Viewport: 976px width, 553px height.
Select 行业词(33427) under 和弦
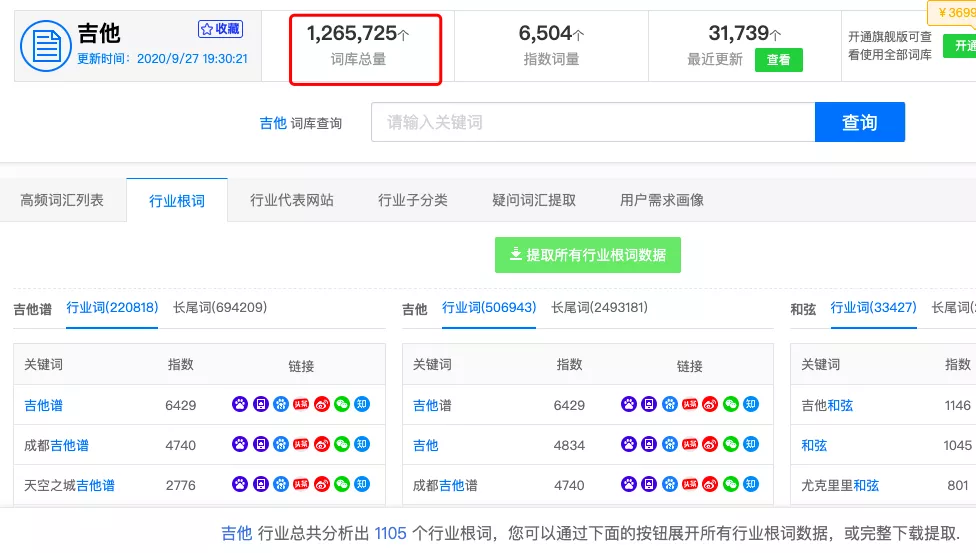pos(873,308)
